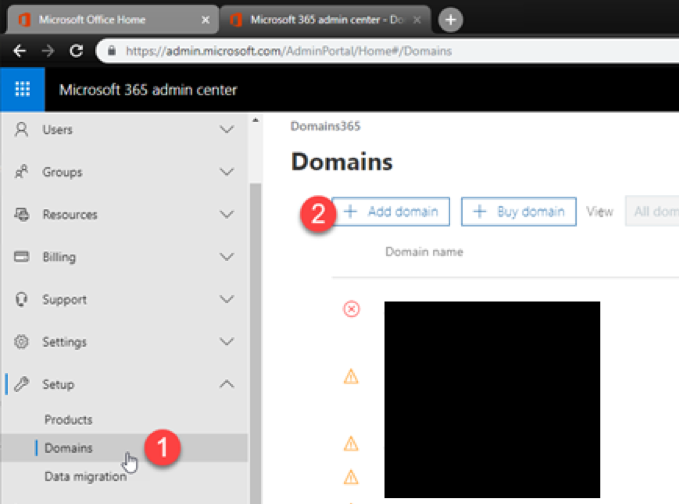Click the Groups people icon
679x504 pixels.
[x=21, y=172]
